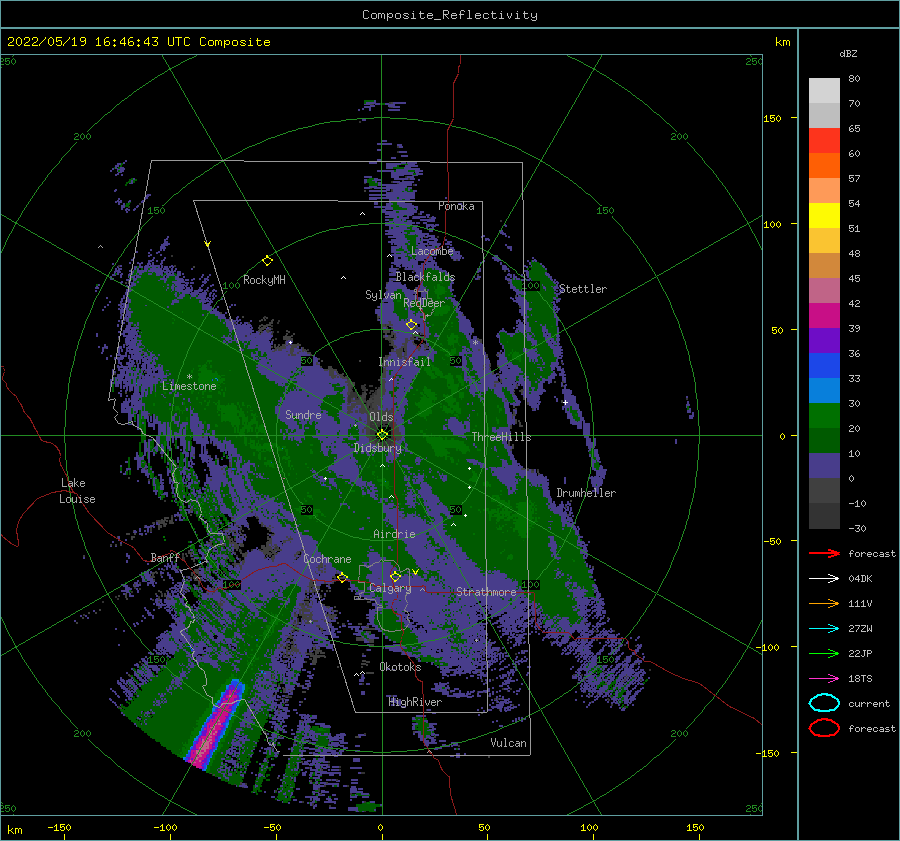This screenshot has width=900, height=841.
Task: Click the dBZ legend heading
Action: (848, 54)
